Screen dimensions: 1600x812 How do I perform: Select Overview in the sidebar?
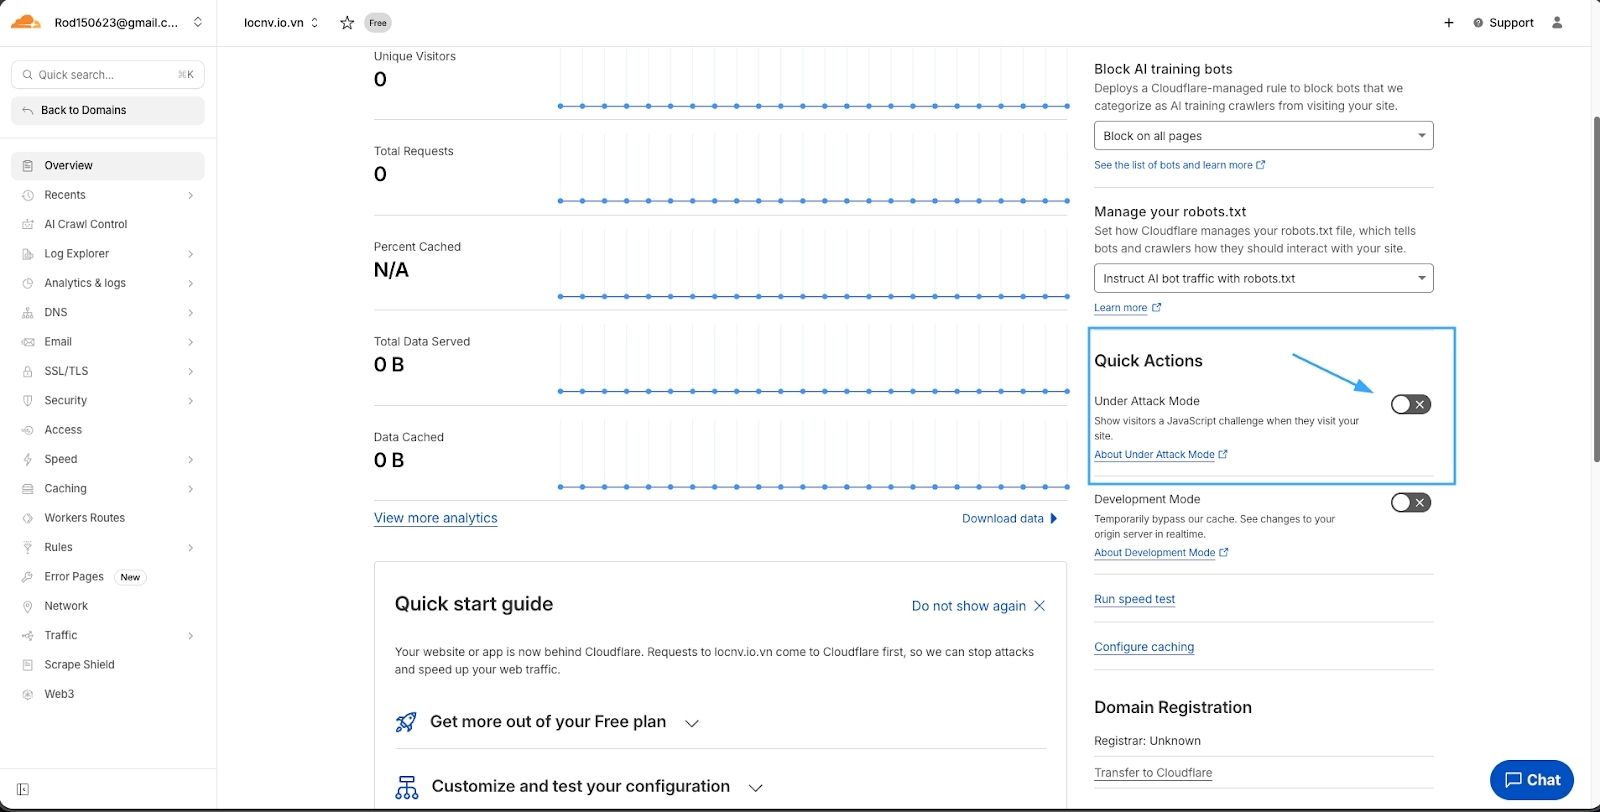point(70,165)
